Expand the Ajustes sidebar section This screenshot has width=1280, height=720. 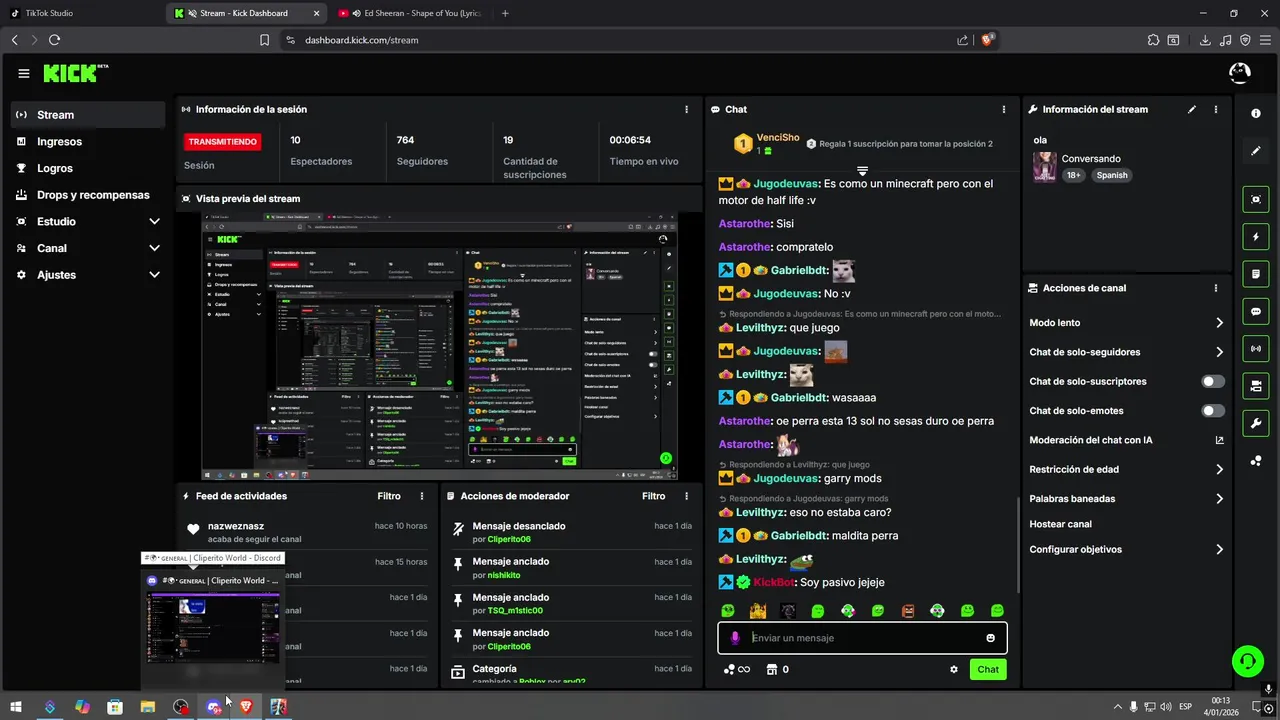point(154,275)
